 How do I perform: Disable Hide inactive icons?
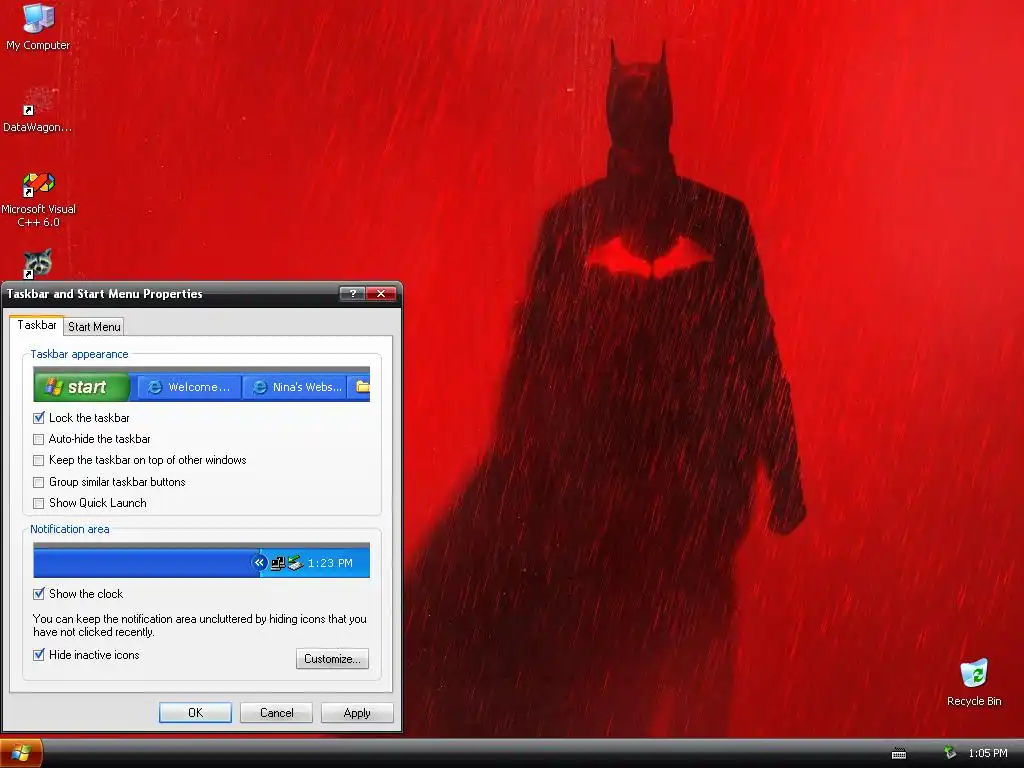(39, 654)
